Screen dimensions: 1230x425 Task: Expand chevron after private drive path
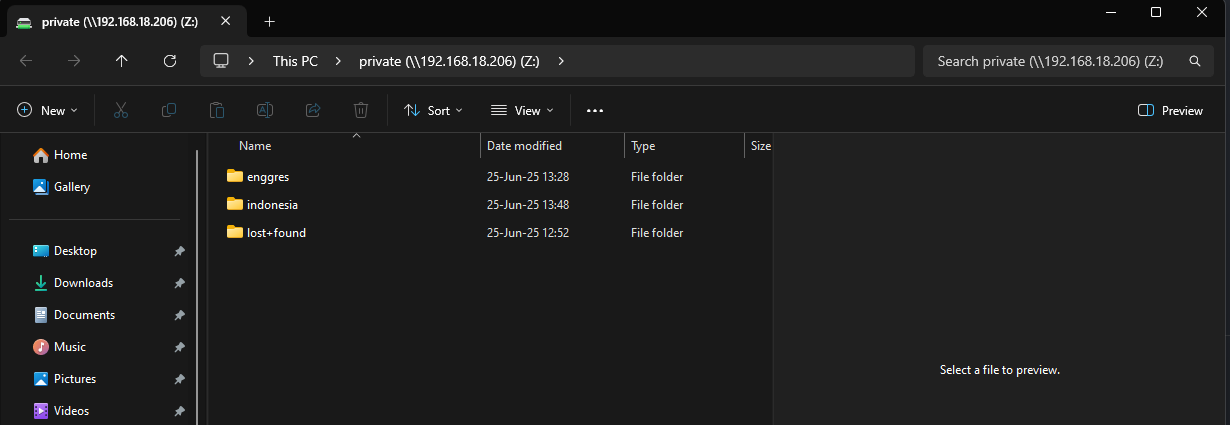click(x=561, y=61)
